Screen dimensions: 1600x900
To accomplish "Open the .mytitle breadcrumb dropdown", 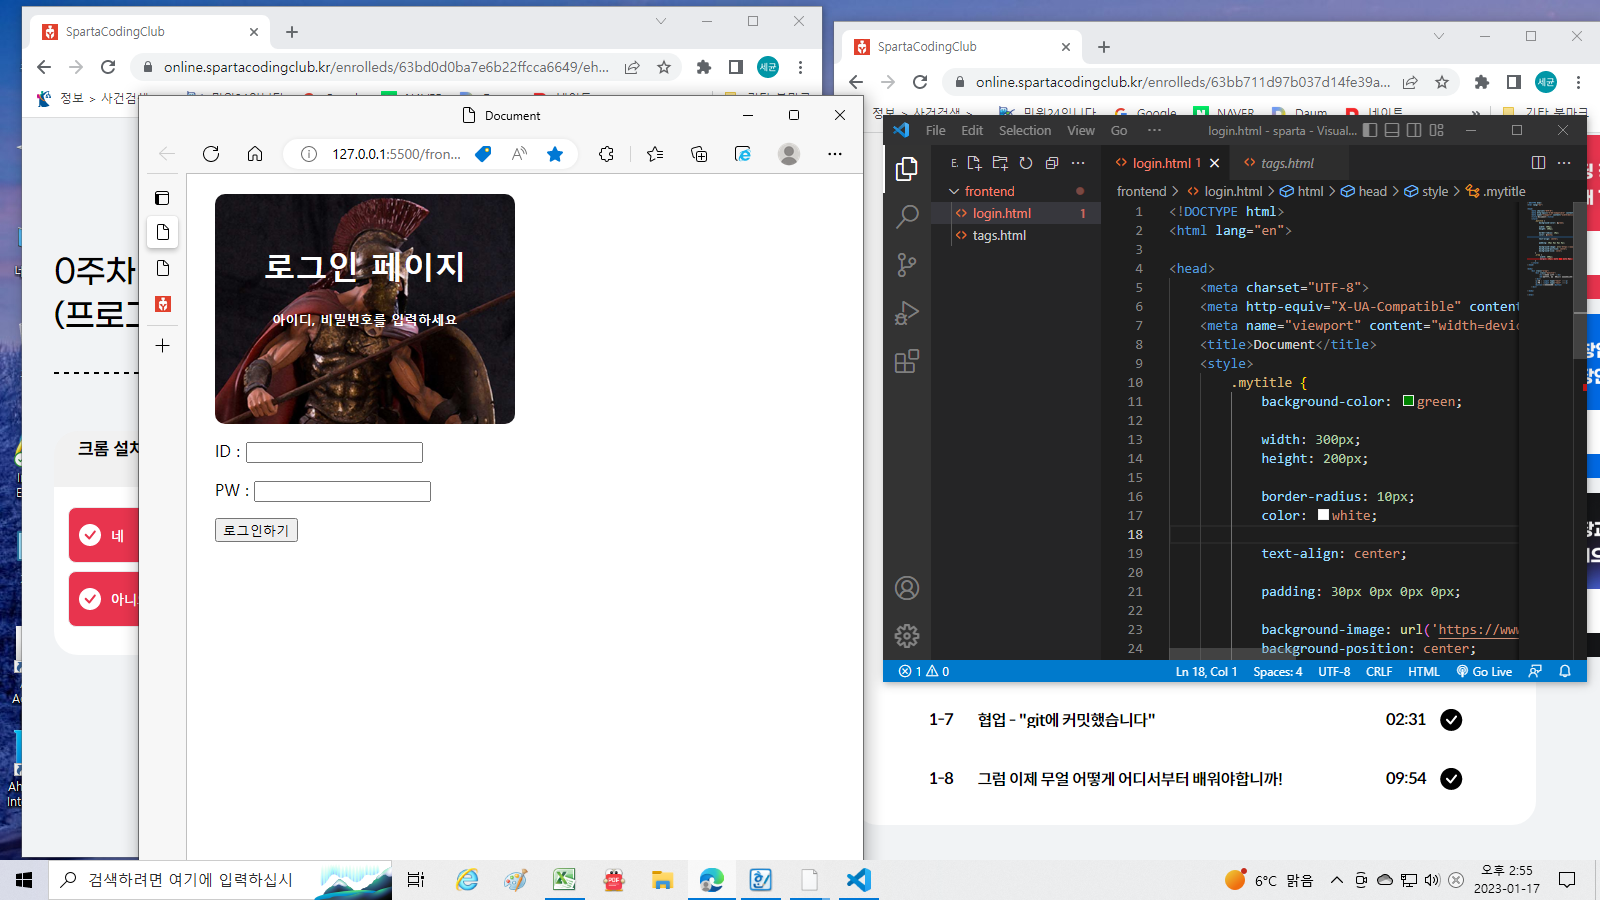I will point(1496,191).
